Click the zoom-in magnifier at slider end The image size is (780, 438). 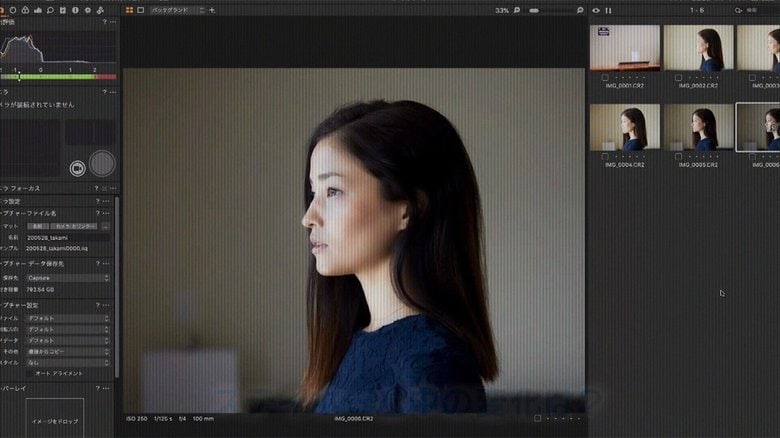tap(580, 10)
